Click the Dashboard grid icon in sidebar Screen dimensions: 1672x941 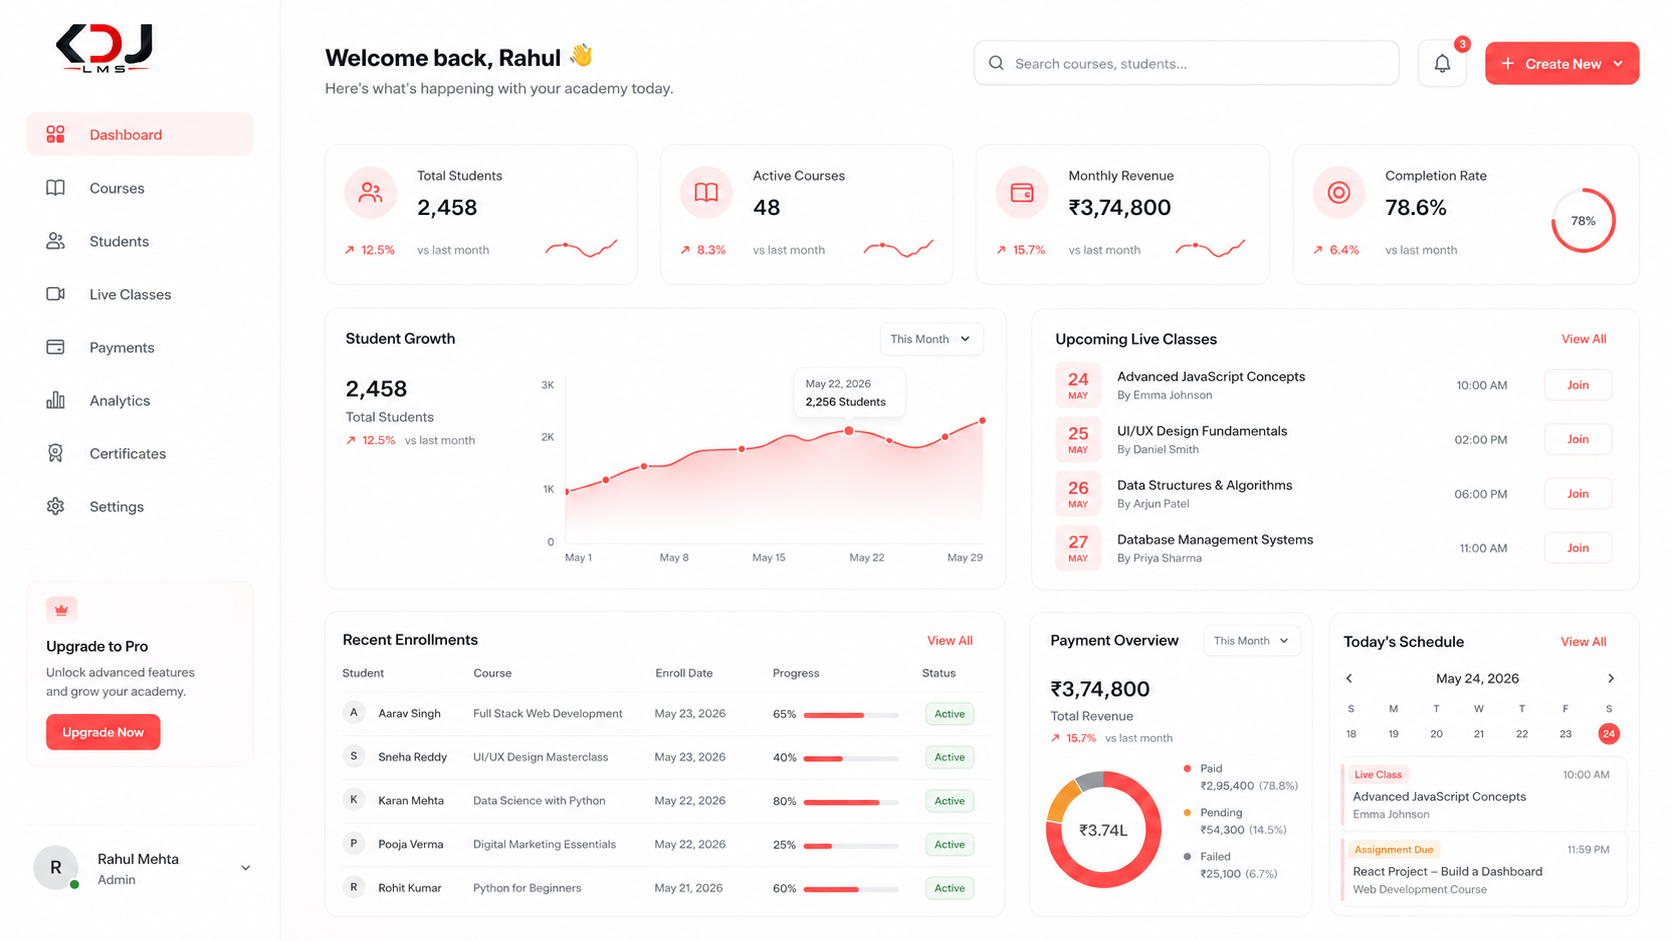click(56, 134)
